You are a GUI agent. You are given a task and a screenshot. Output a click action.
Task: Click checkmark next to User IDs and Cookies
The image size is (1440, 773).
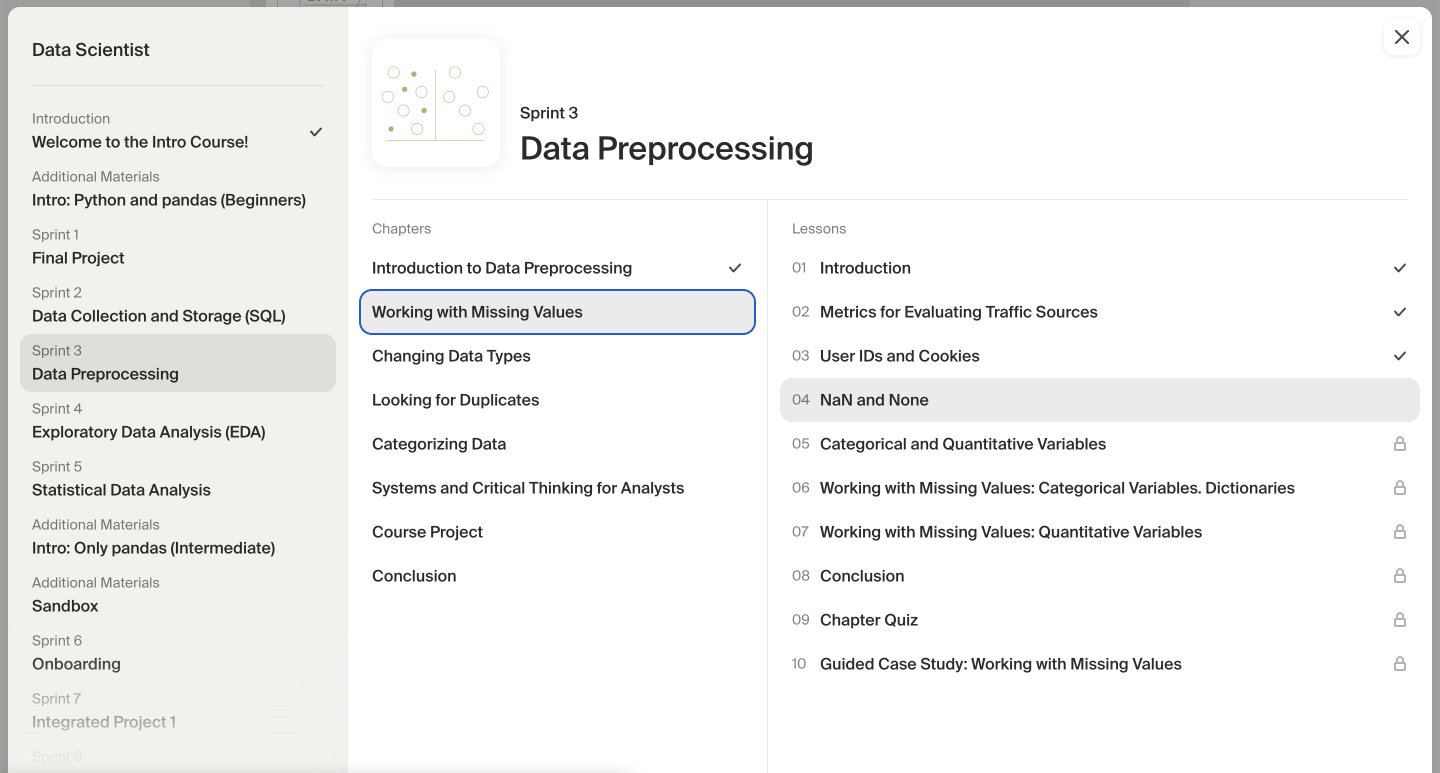[1400, 356]
